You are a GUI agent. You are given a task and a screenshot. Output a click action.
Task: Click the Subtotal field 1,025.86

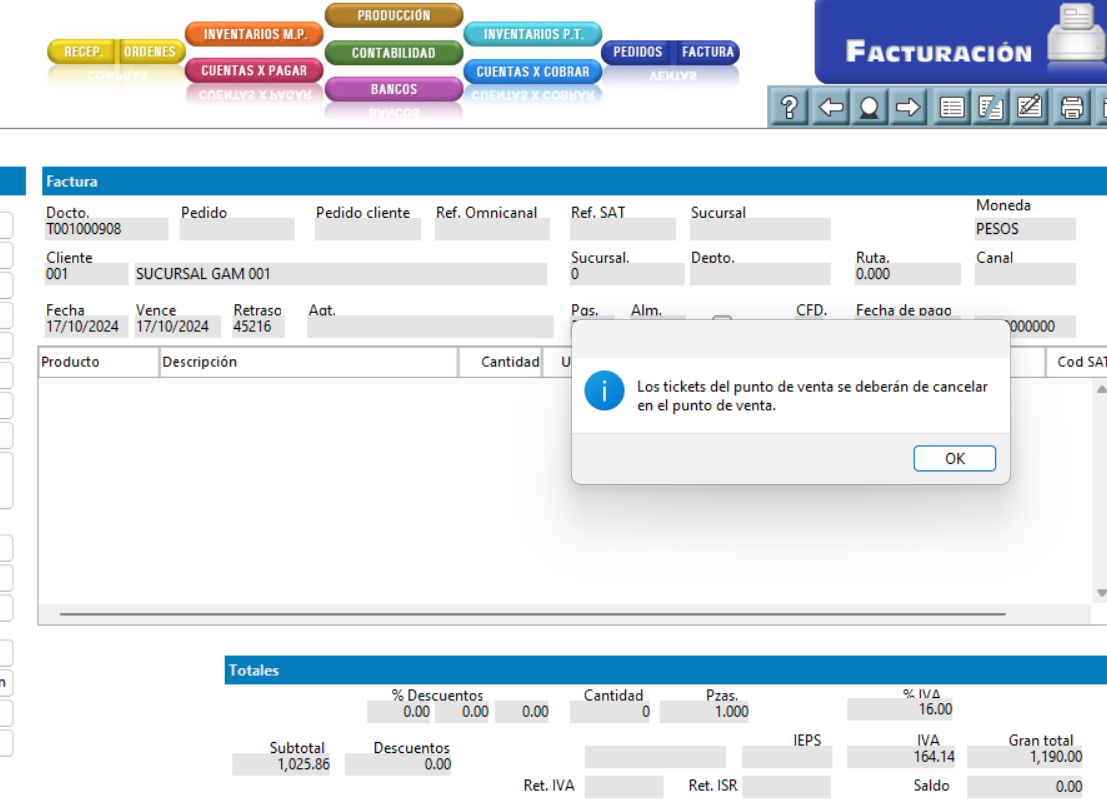coord(282,764)
